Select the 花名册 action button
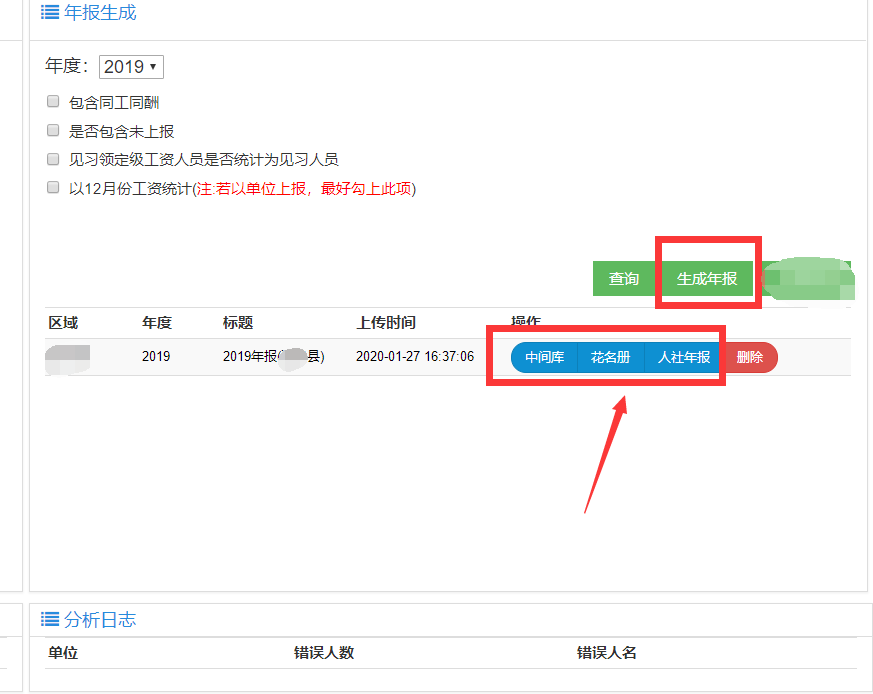The image size is (873, 694). point(610,357)
